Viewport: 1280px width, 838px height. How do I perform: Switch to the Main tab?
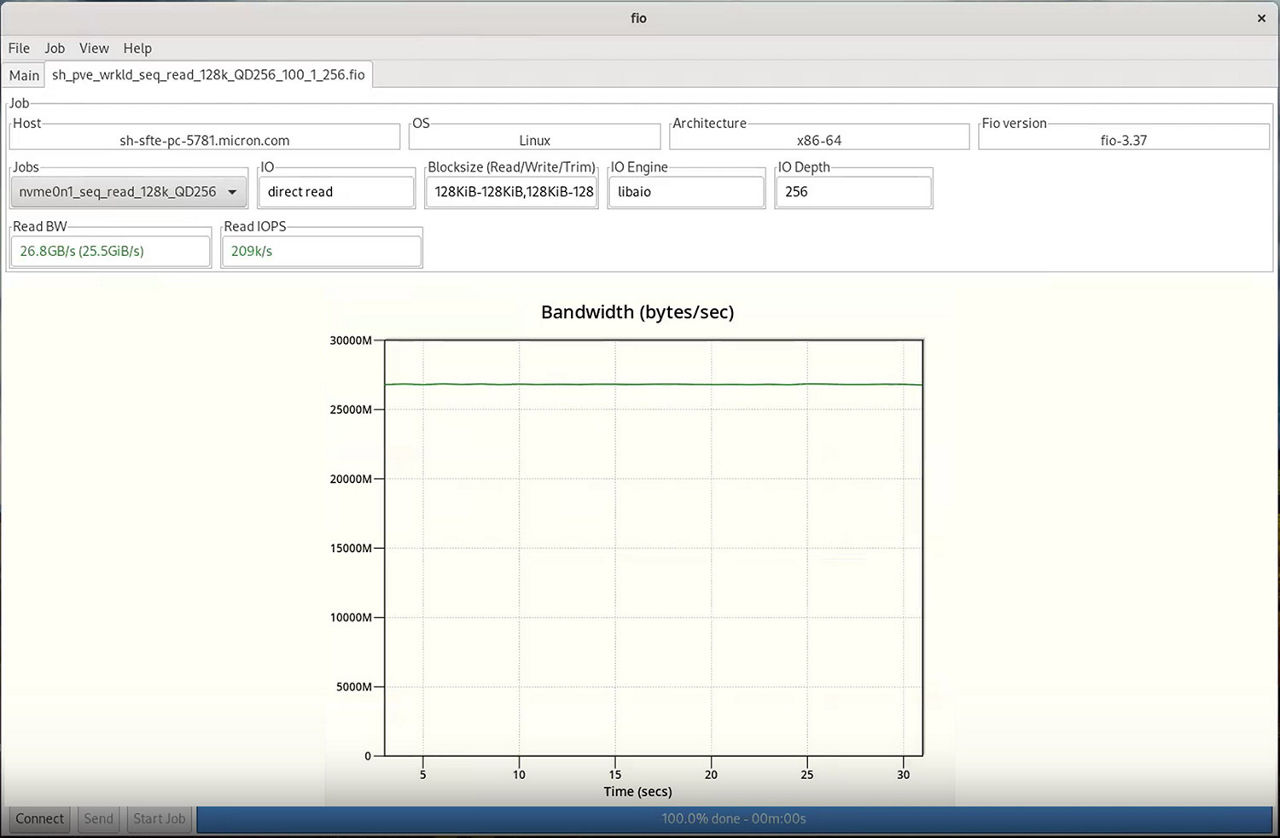[x=24, y=75]
